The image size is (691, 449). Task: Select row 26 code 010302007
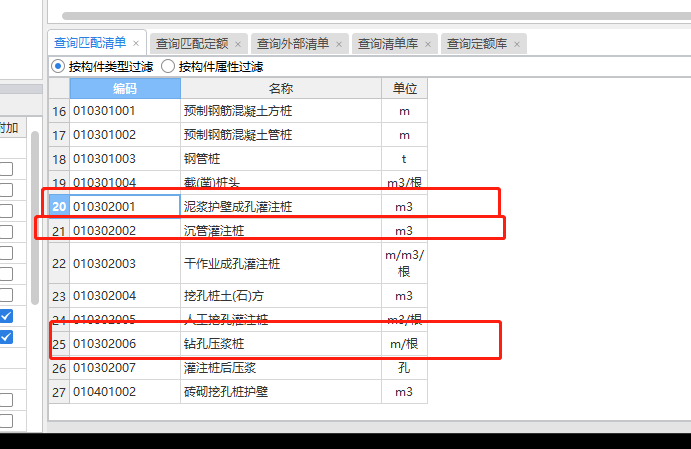point(125,367)
